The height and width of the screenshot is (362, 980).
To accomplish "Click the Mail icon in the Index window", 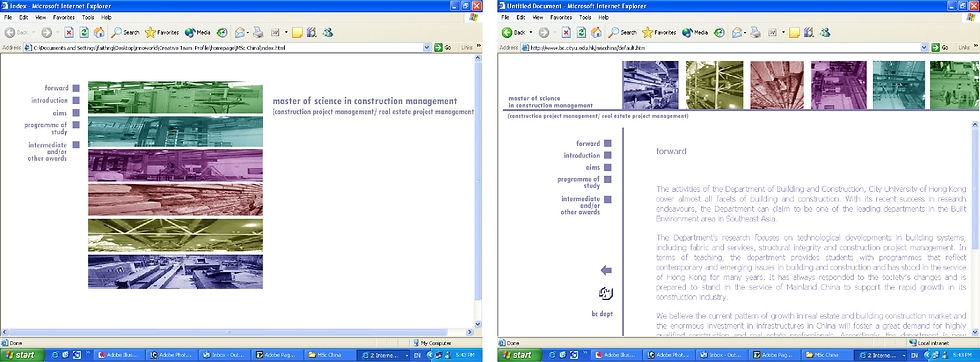I will click(x=239, y=33).
